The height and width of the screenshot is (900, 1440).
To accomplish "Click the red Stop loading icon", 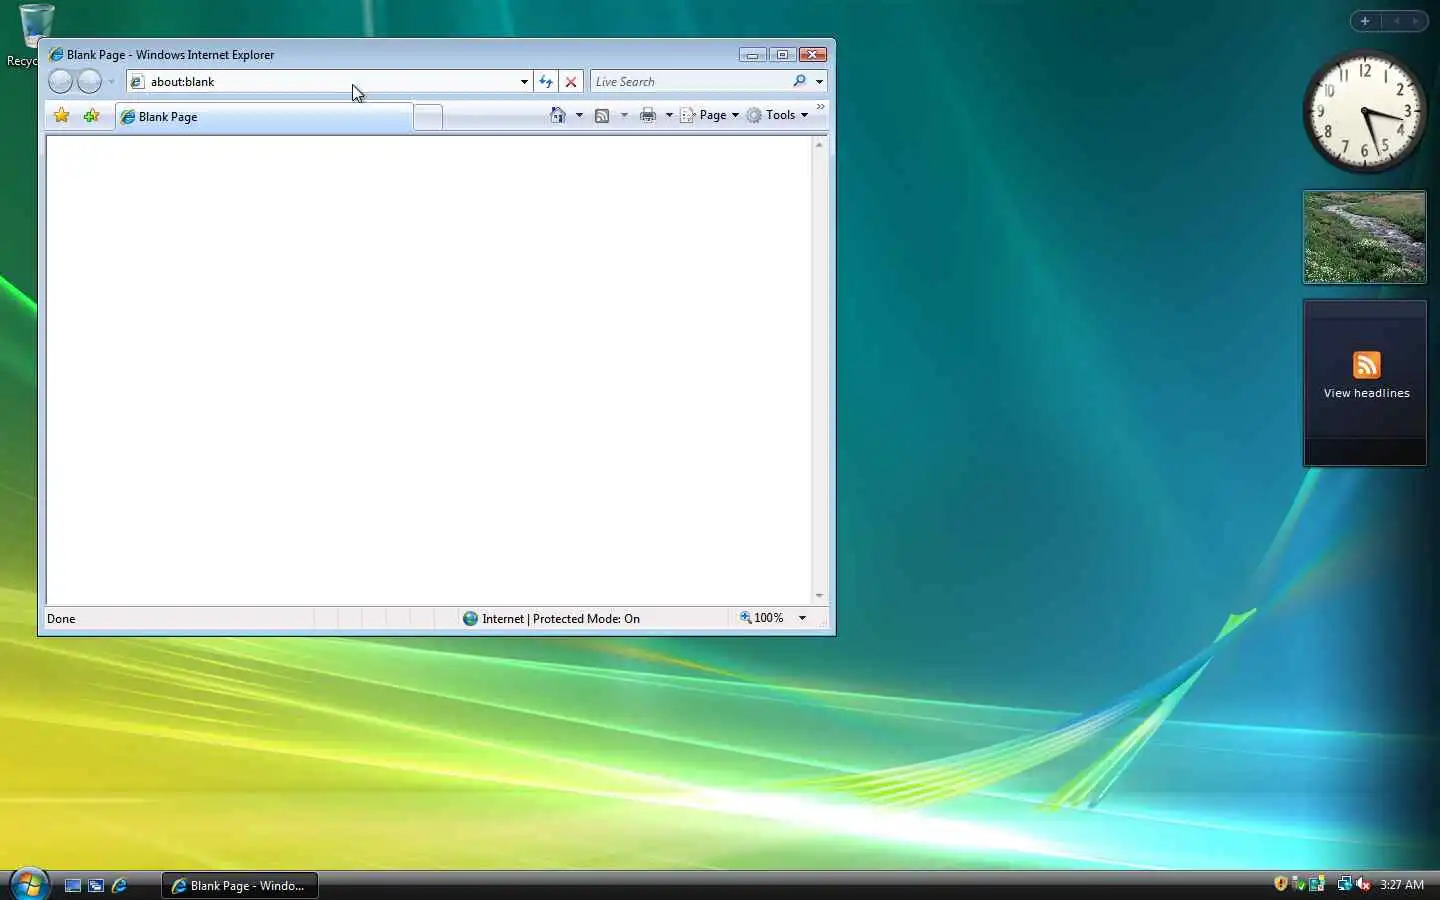I will [x=571, y=82].
